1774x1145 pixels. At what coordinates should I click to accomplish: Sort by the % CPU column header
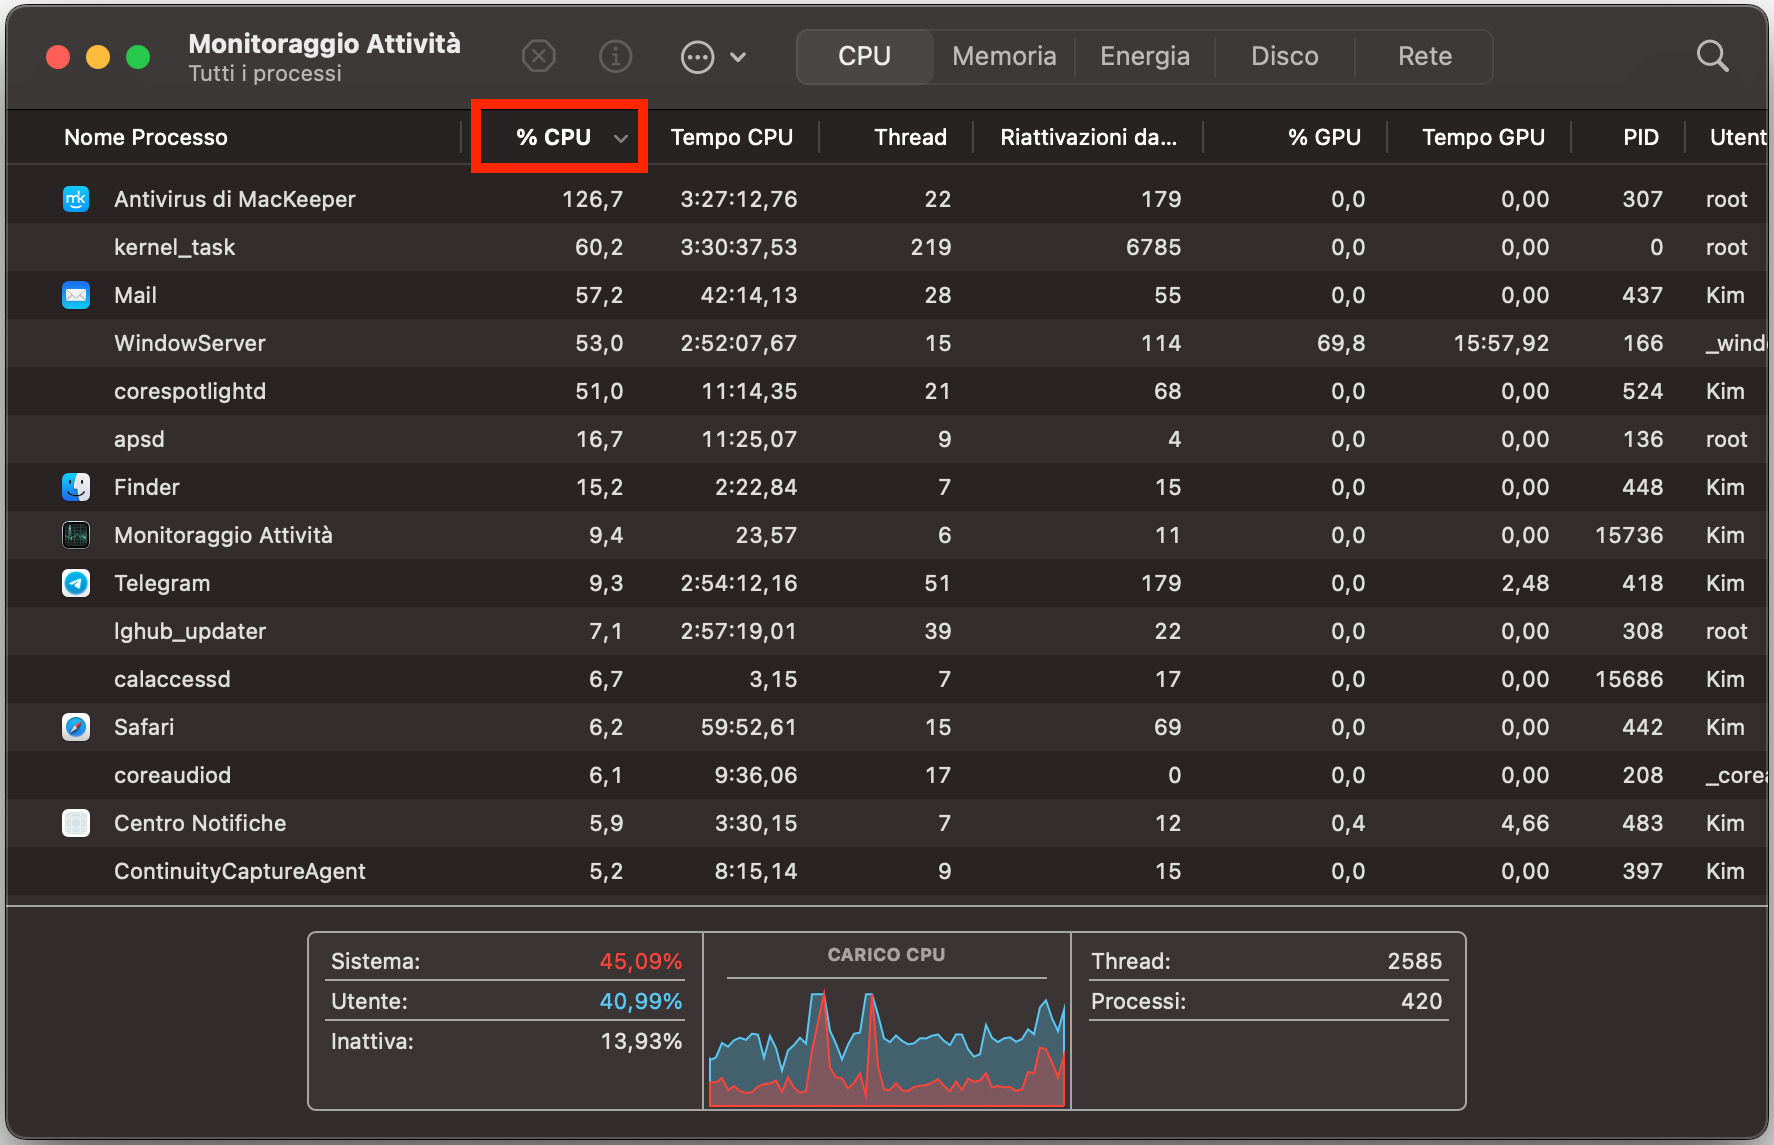click(x=554, y=137)
